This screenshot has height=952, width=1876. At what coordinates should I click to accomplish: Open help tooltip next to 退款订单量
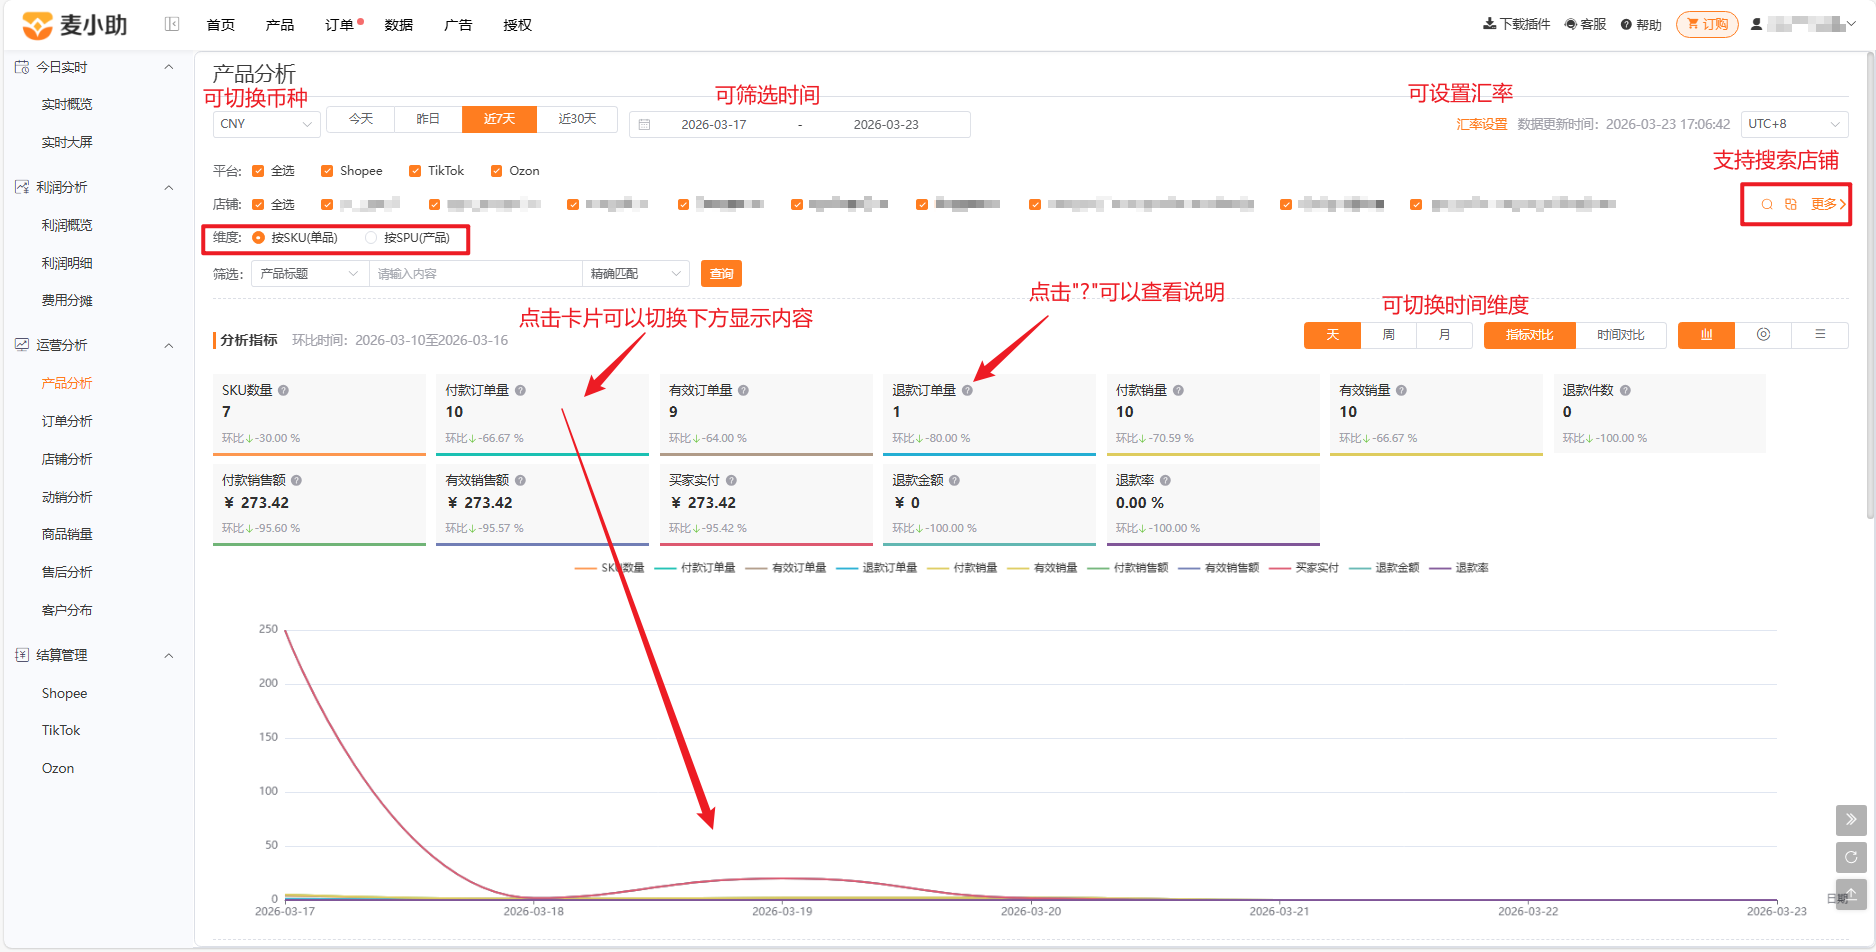967,391
